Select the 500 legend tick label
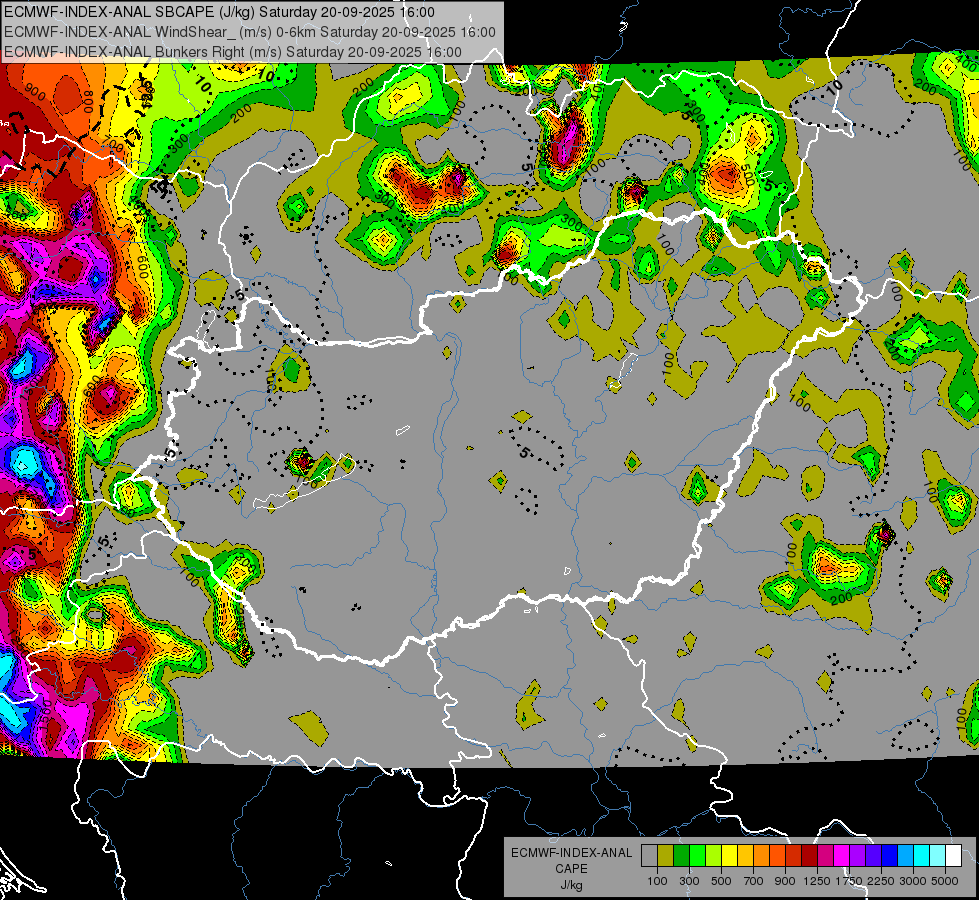Viewport: 979px width, 900px height. (x=721, y=881)
